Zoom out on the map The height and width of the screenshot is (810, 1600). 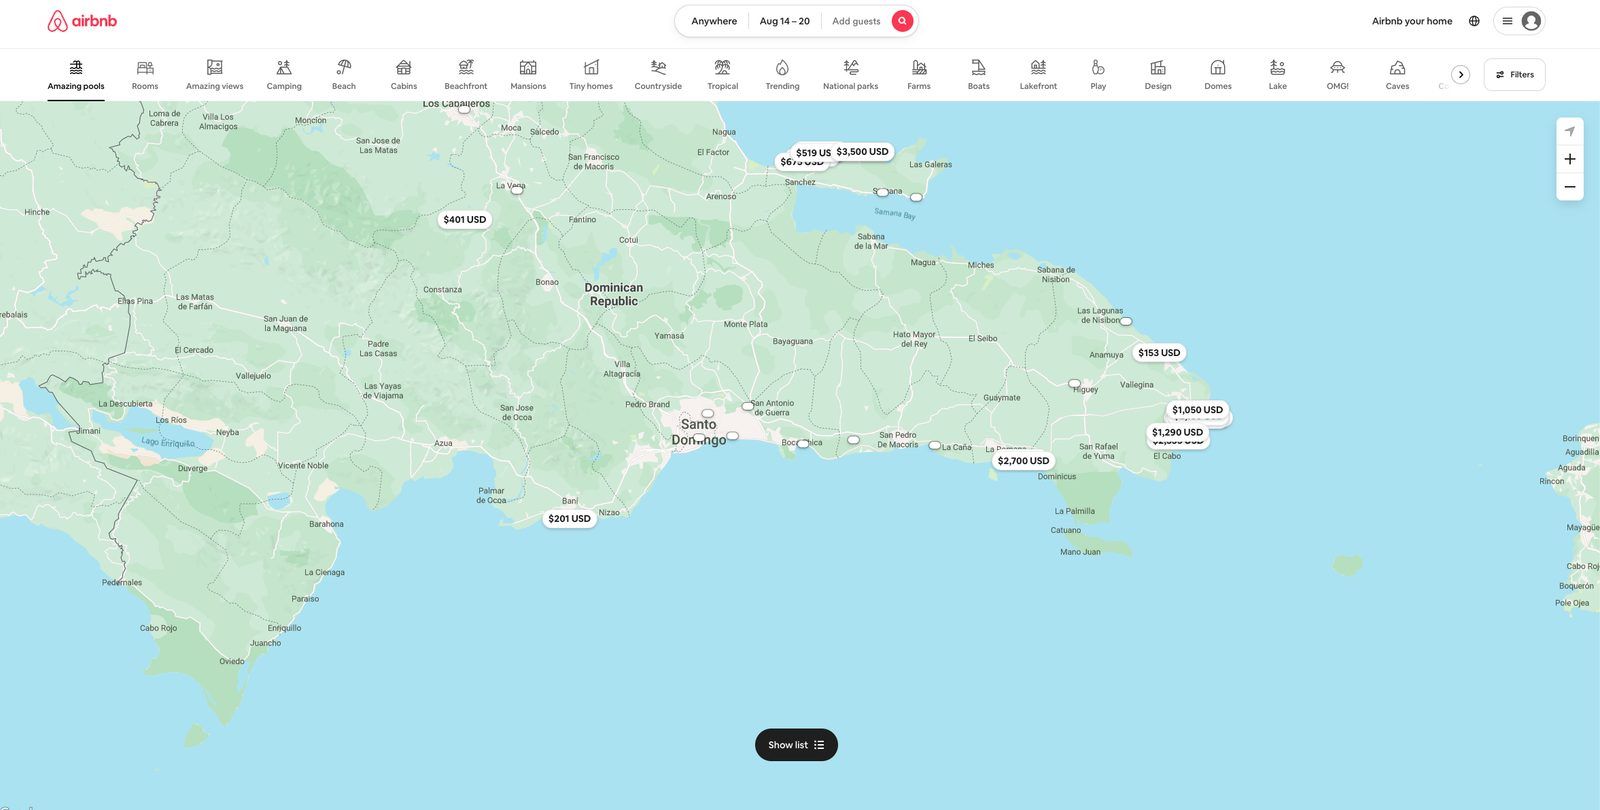(x=1570, y=187)
